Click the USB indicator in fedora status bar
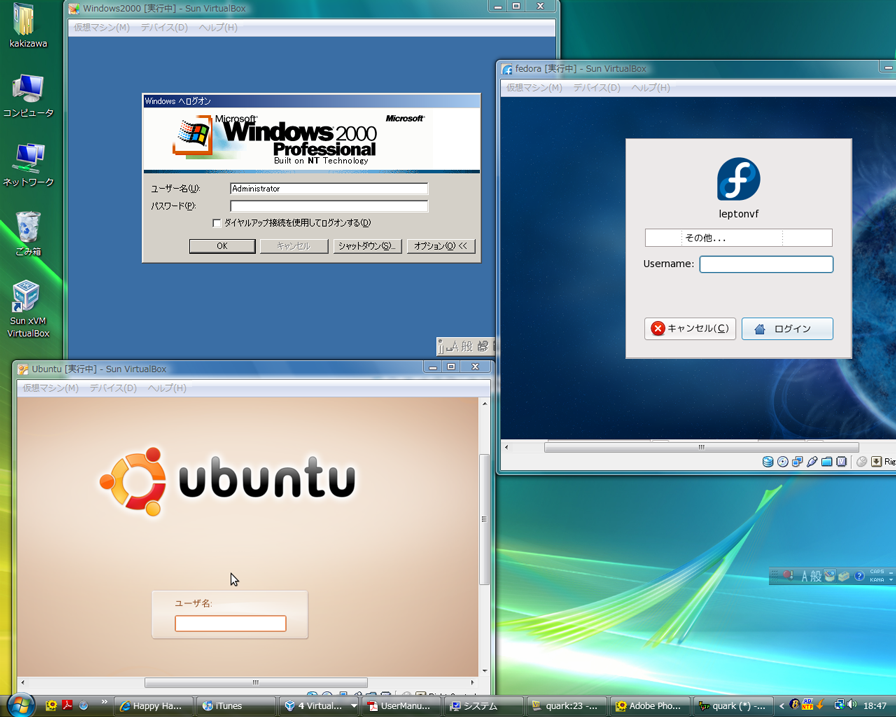 coord(812,462)
